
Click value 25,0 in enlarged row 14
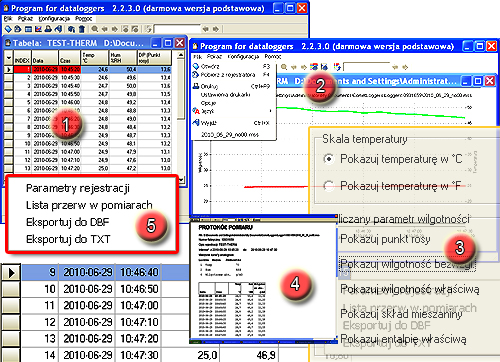pos(207,355)
